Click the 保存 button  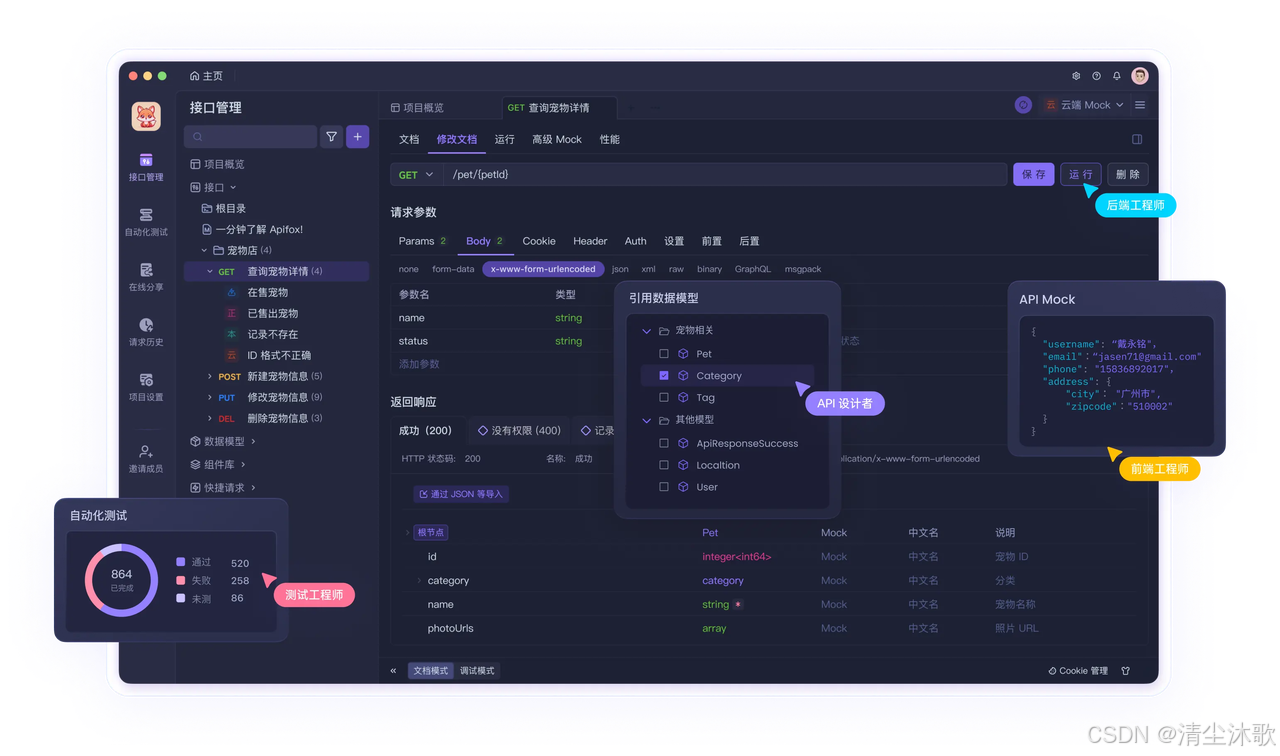click(x=1033, y=173)
